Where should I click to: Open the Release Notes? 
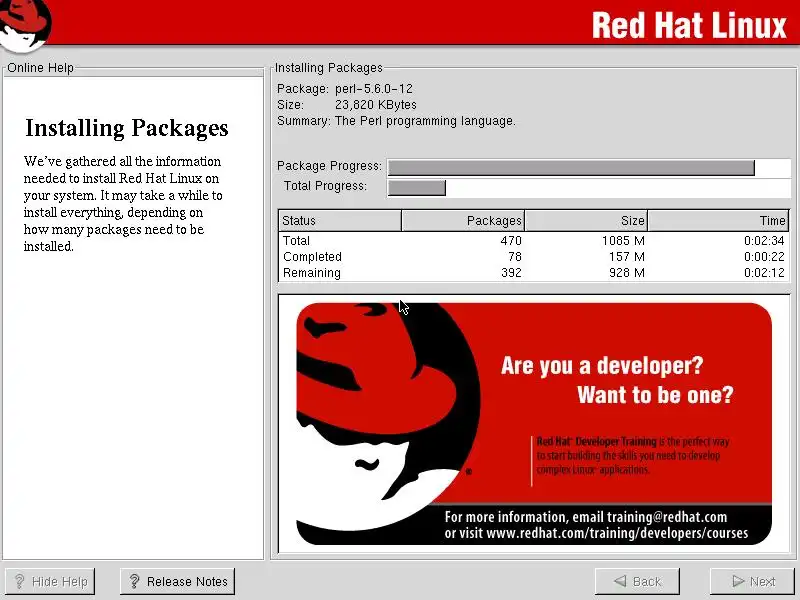click(178, 581)
